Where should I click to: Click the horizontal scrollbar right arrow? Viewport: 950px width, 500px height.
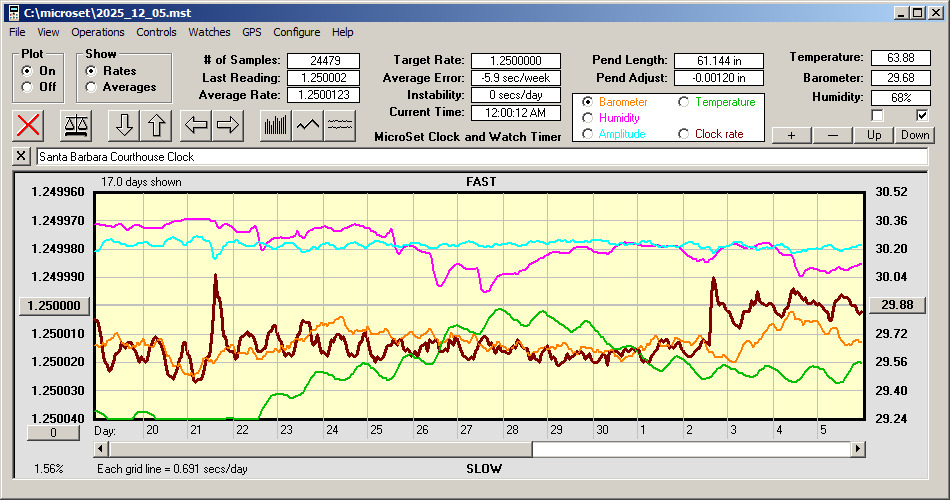click(857, 450)
